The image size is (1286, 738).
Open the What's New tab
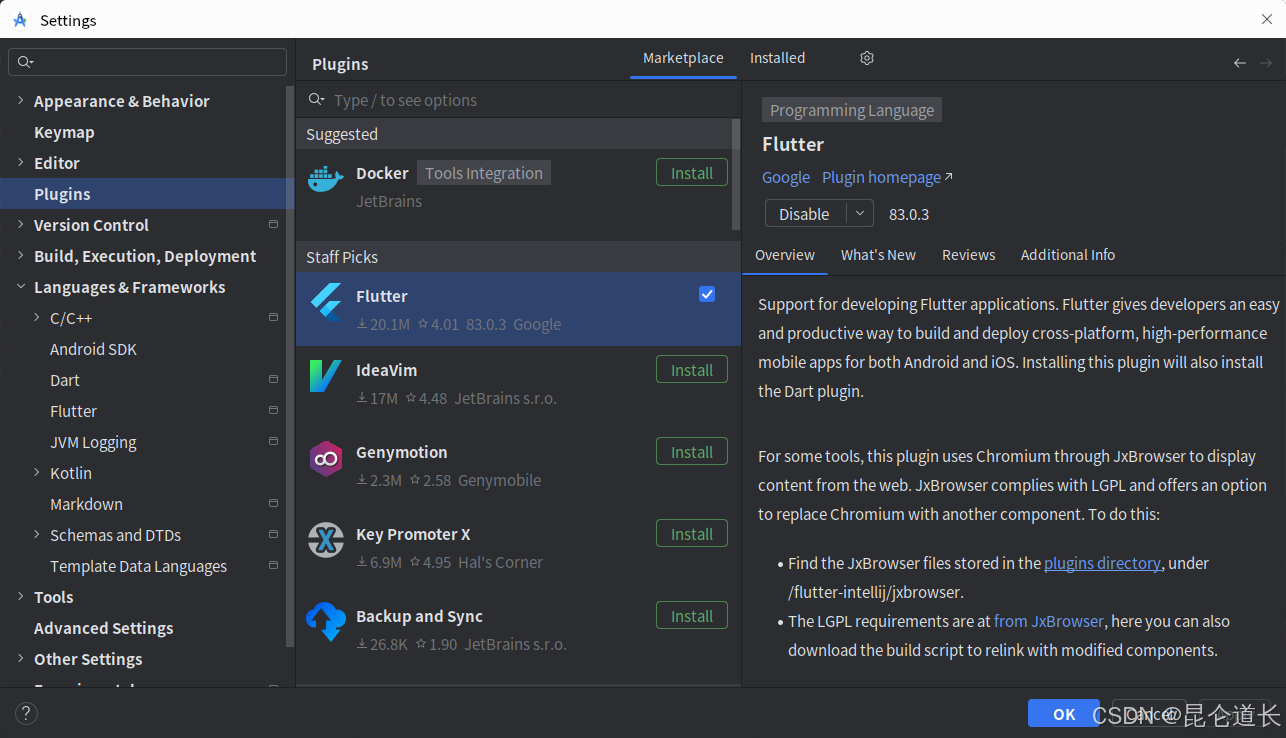tap(878, 255)
